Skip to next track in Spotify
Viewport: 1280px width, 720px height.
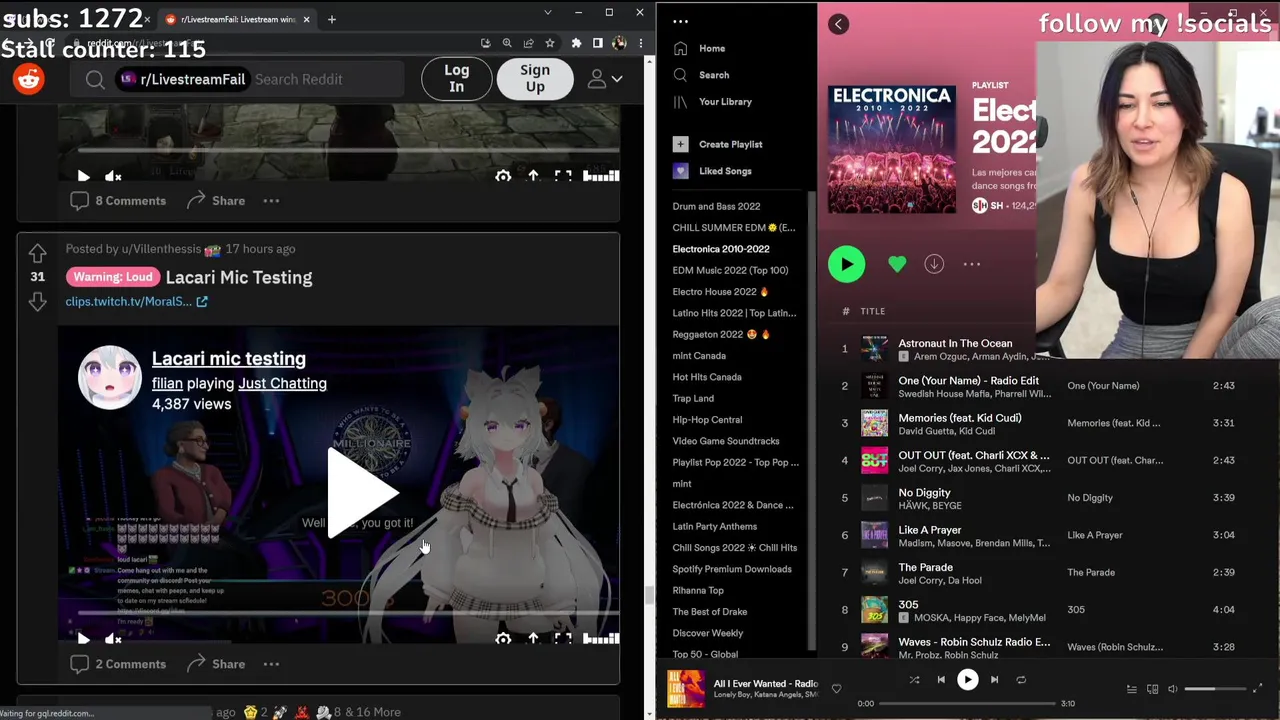tap(994, 680)
